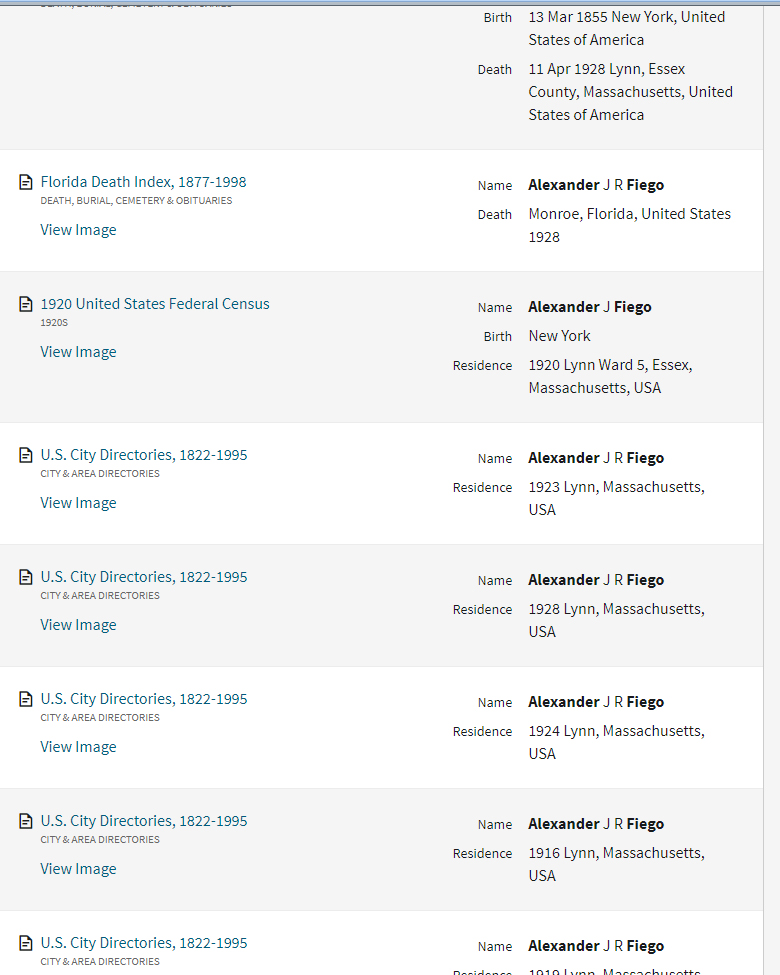The image size is (780, 975).
Task: Click the document icon next to the partially visible top record
Action: [26, 5]
